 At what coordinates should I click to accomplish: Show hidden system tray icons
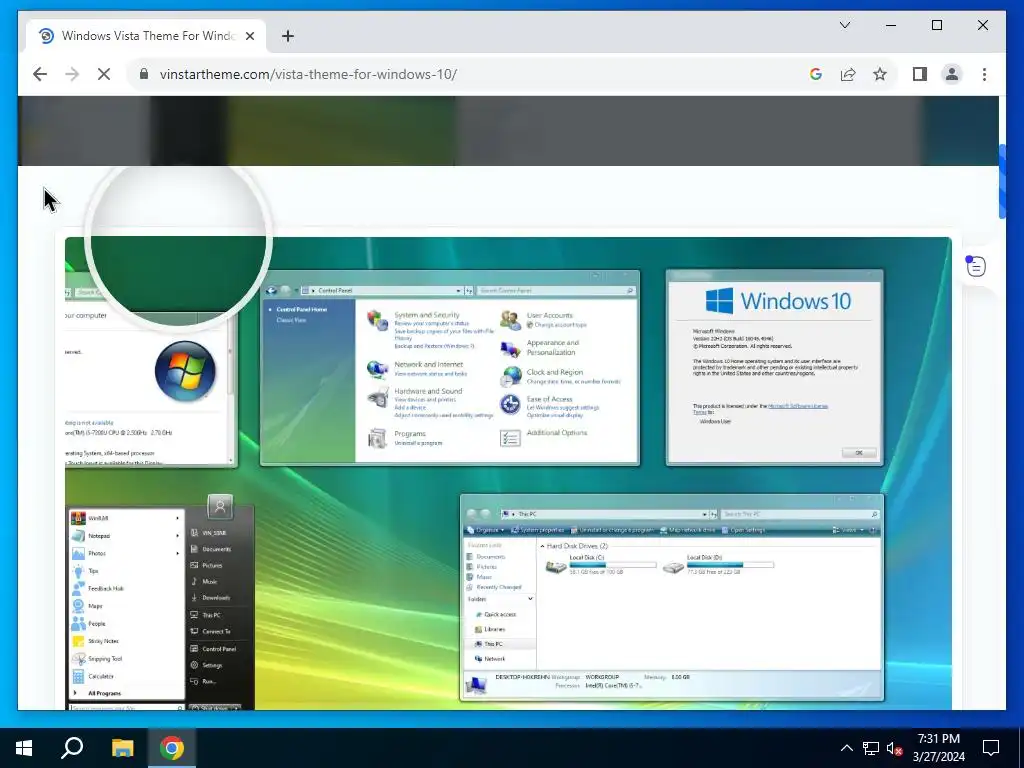(846, 748)
